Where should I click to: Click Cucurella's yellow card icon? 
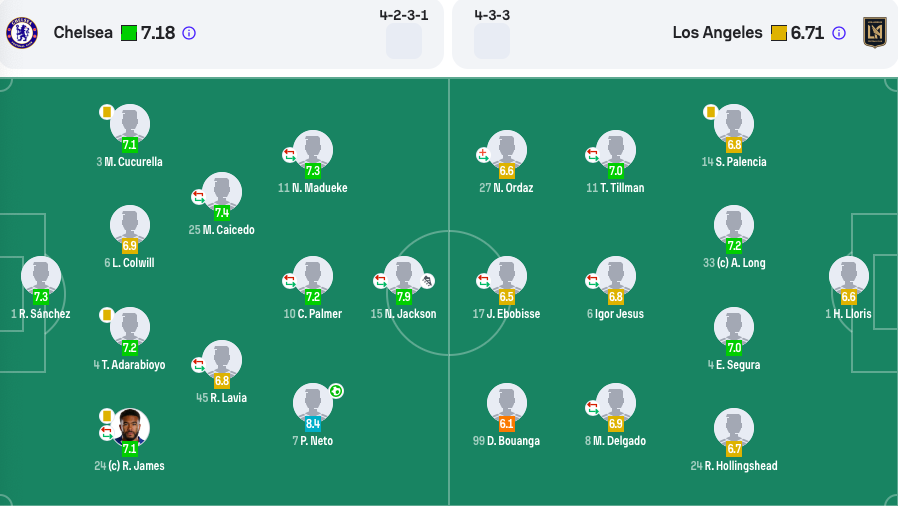pos(106,112)
